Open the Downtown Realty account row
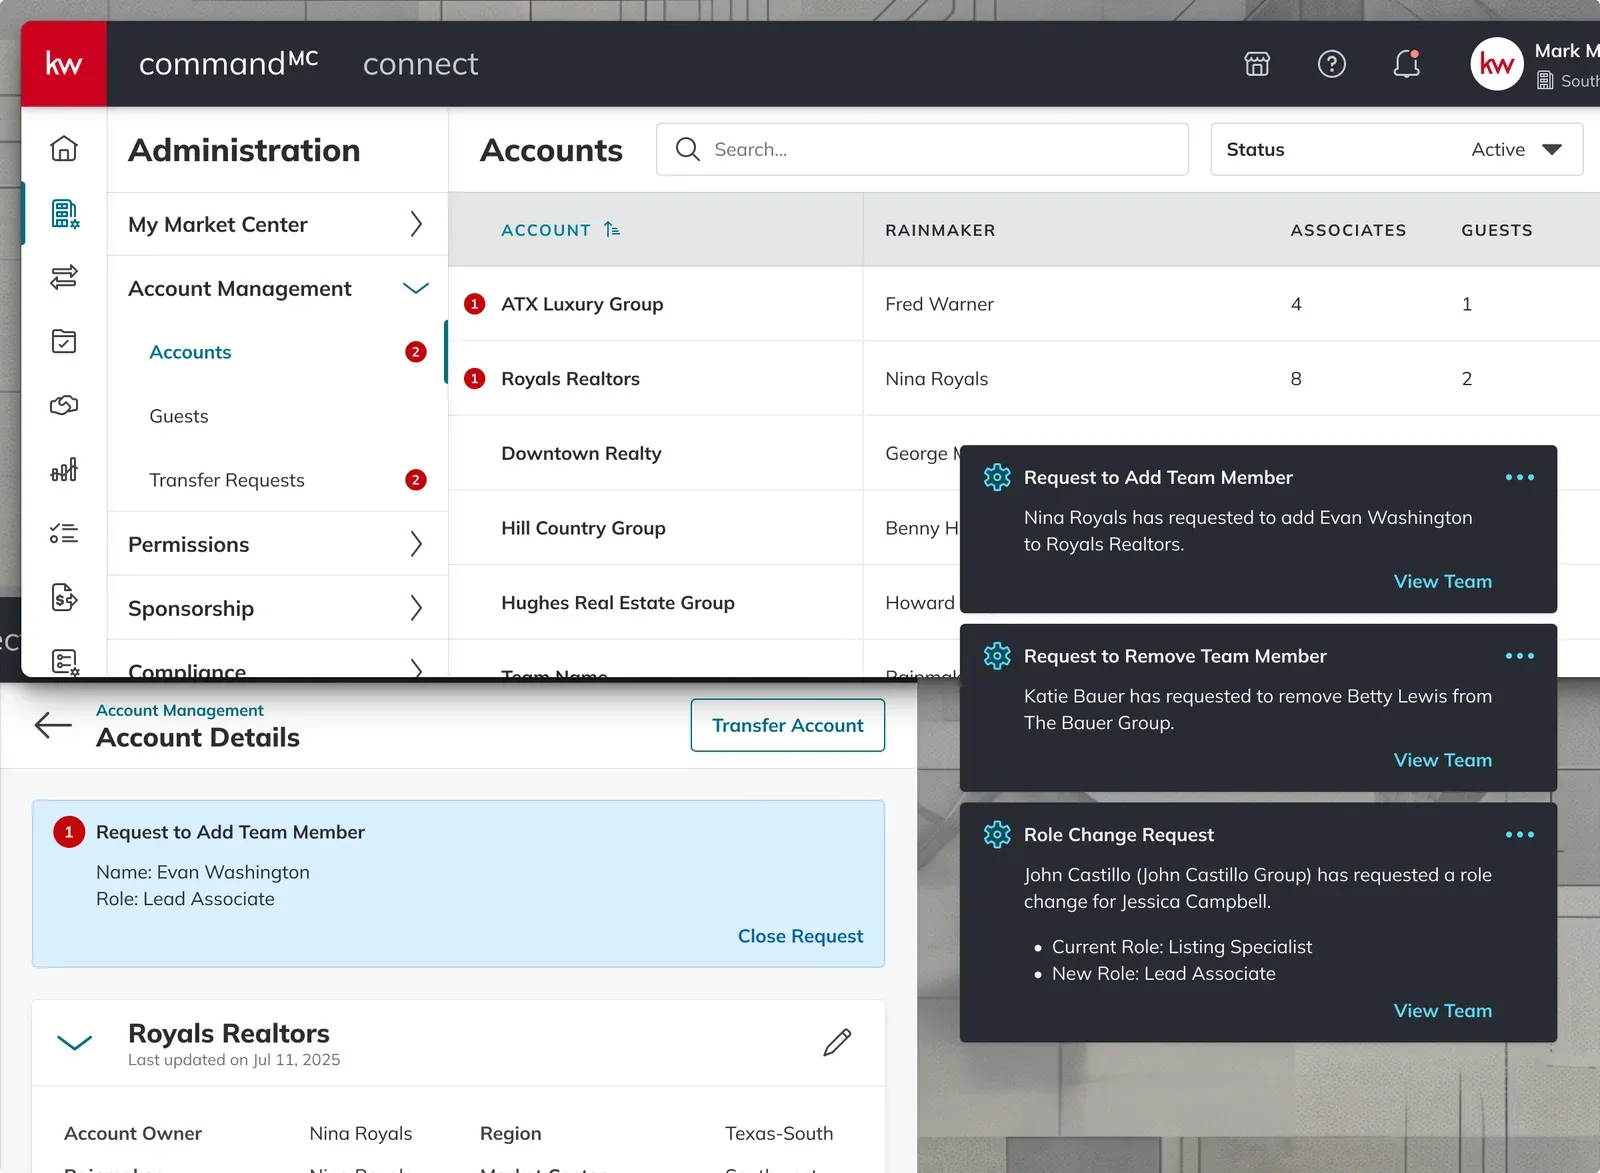 [704, 453]
